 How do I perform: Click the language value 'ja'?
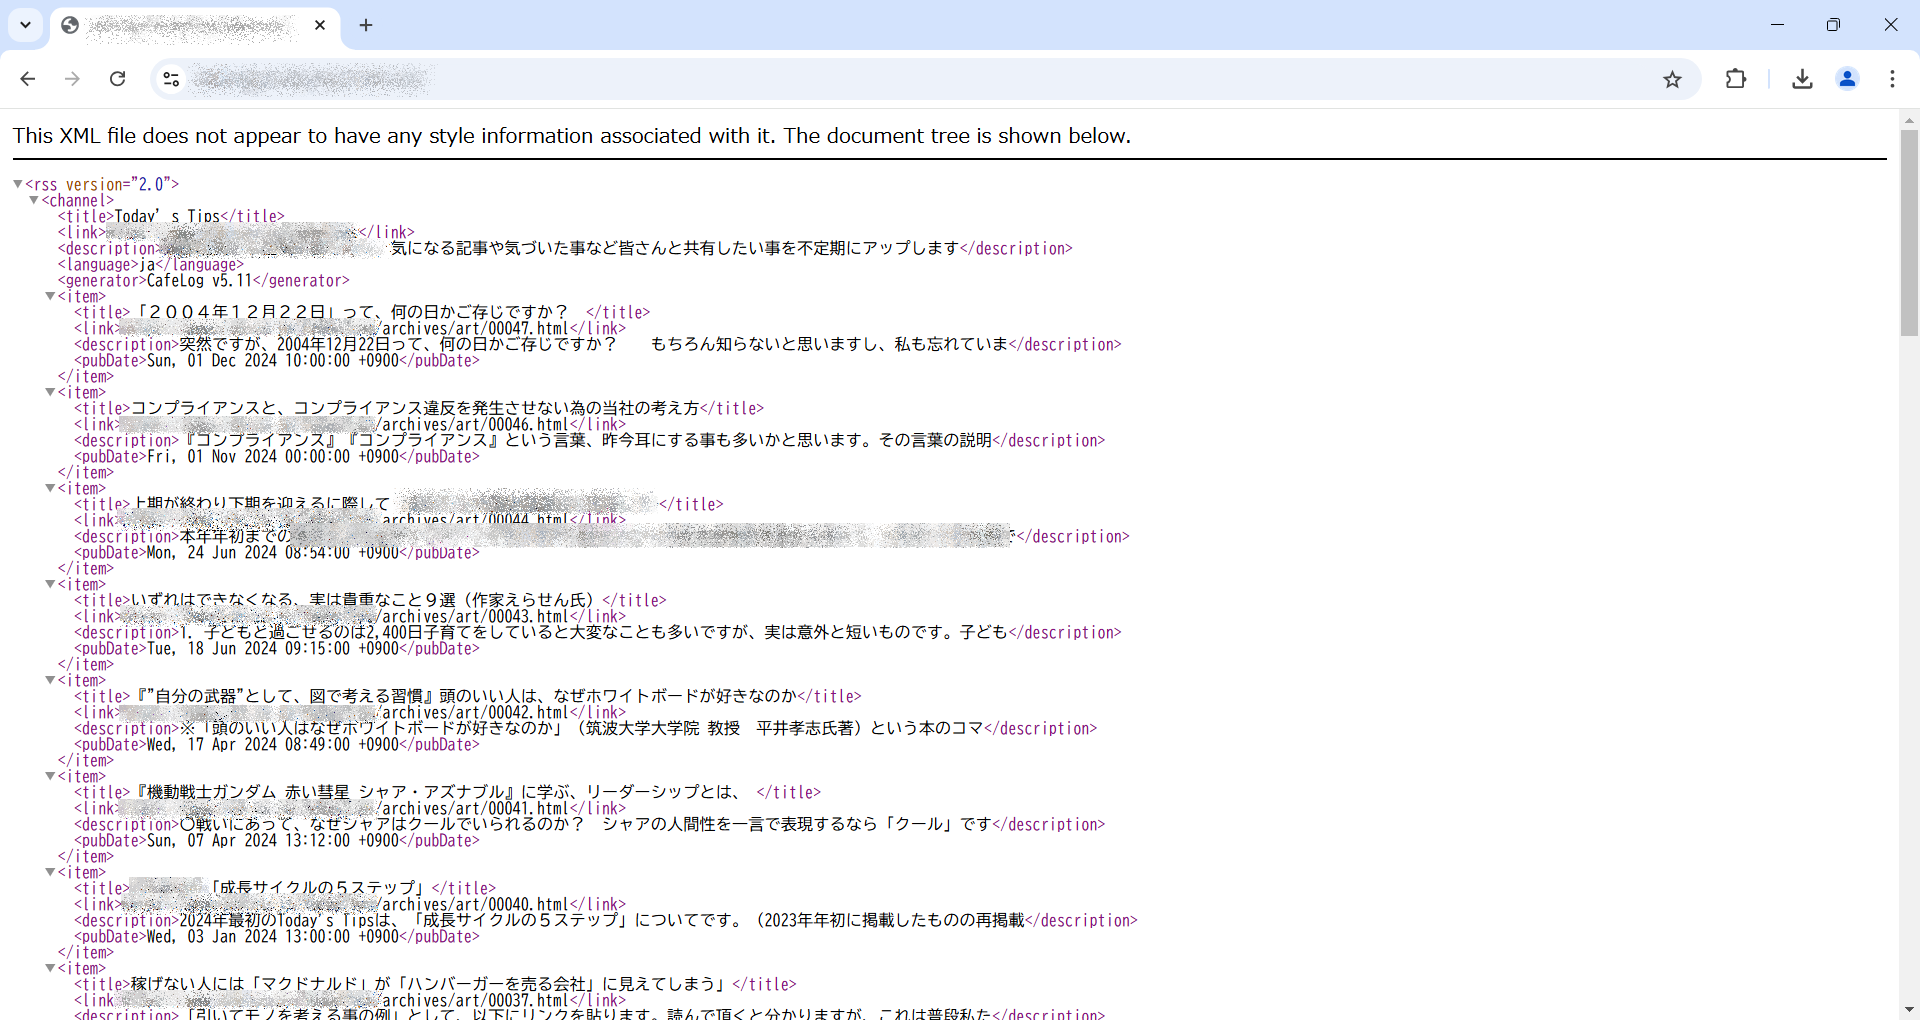(147, 264)
